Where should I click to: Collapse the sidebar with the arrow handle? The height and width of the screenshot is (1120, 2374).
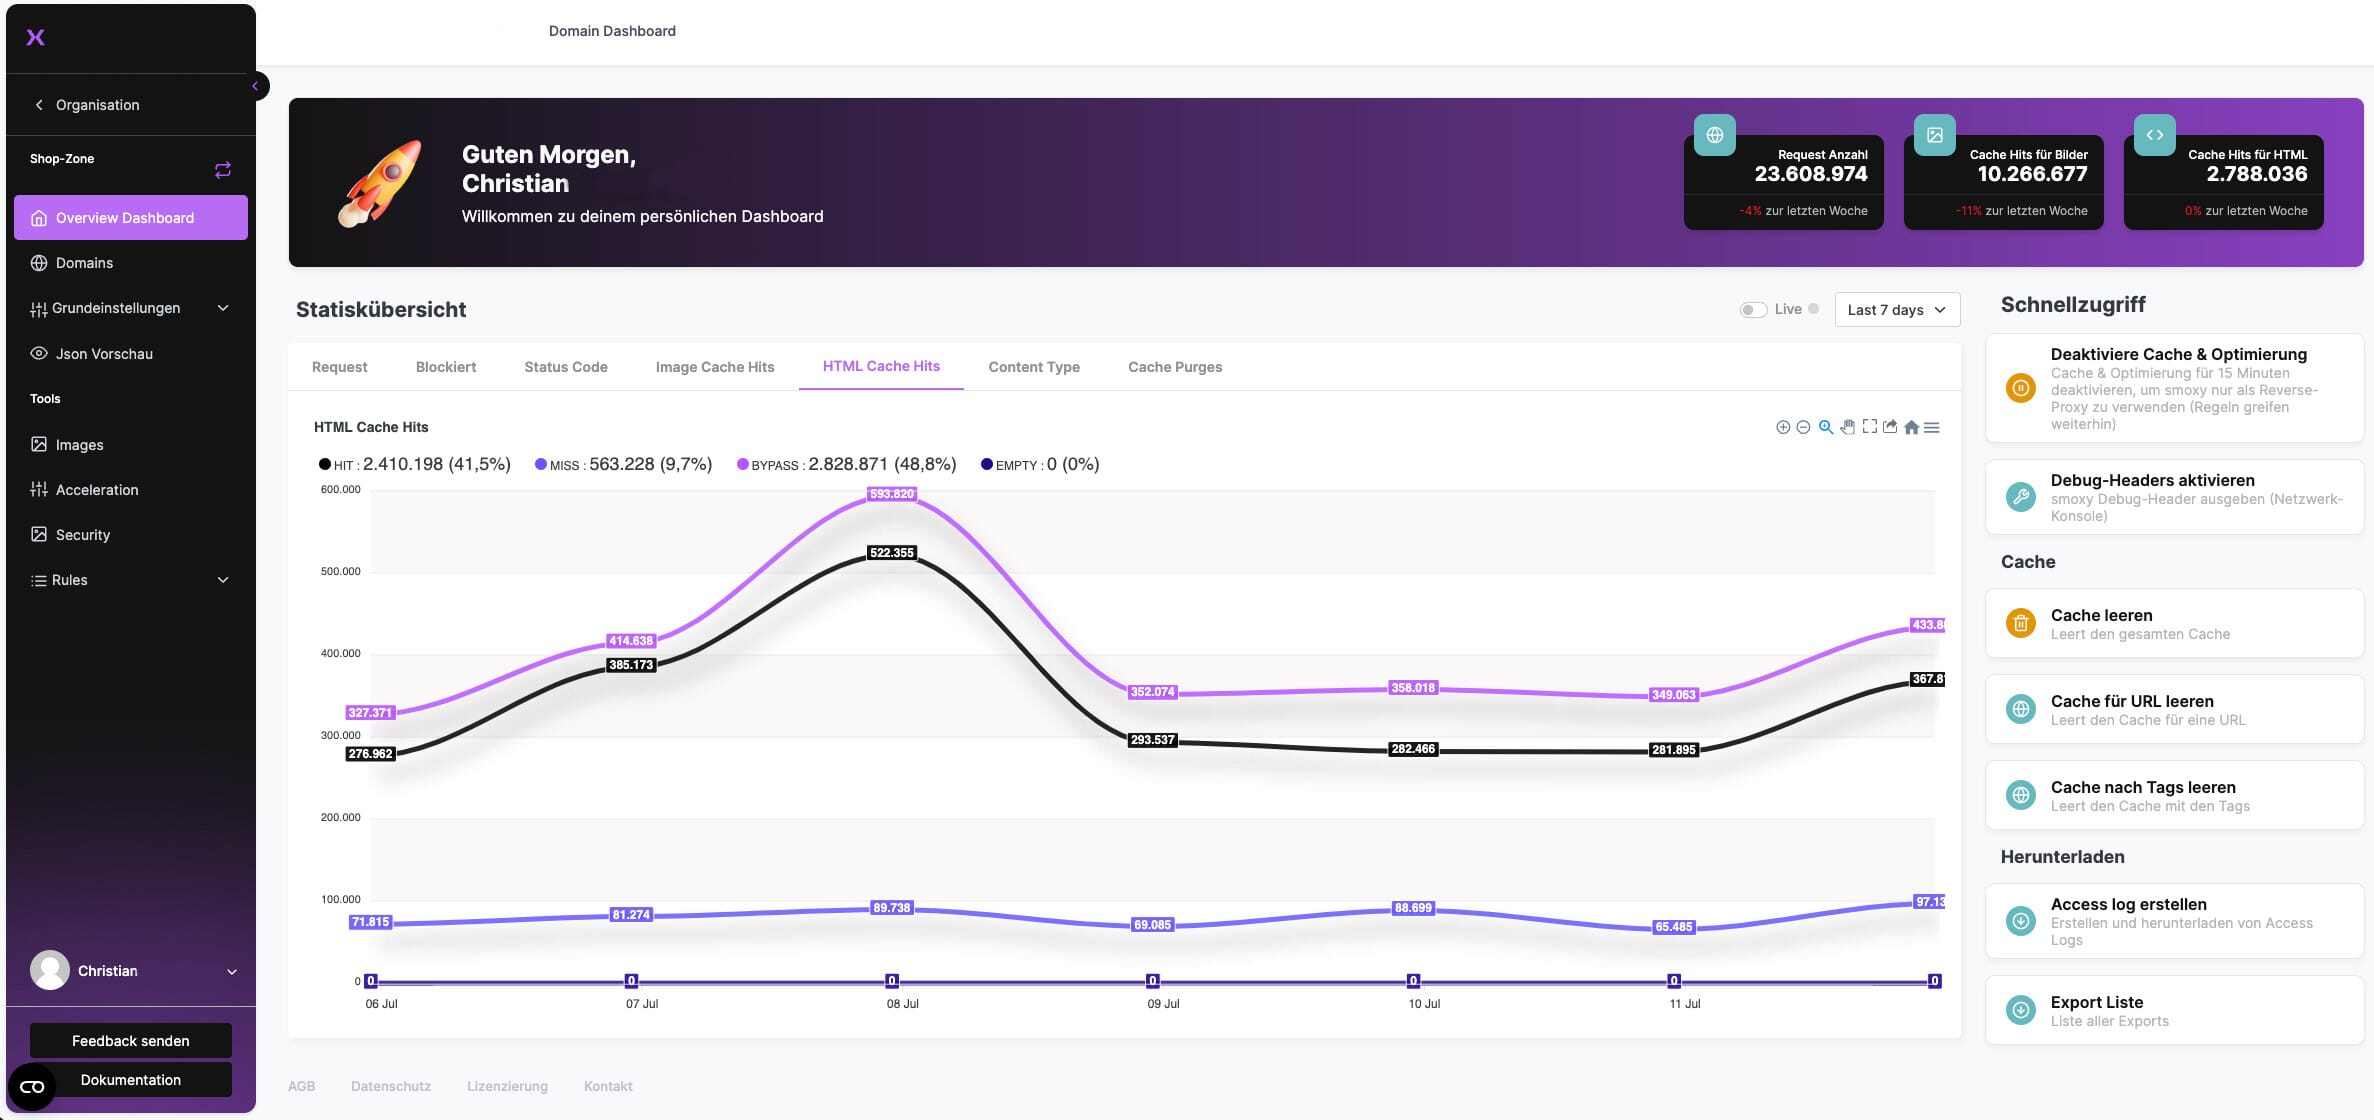(256, 86)
